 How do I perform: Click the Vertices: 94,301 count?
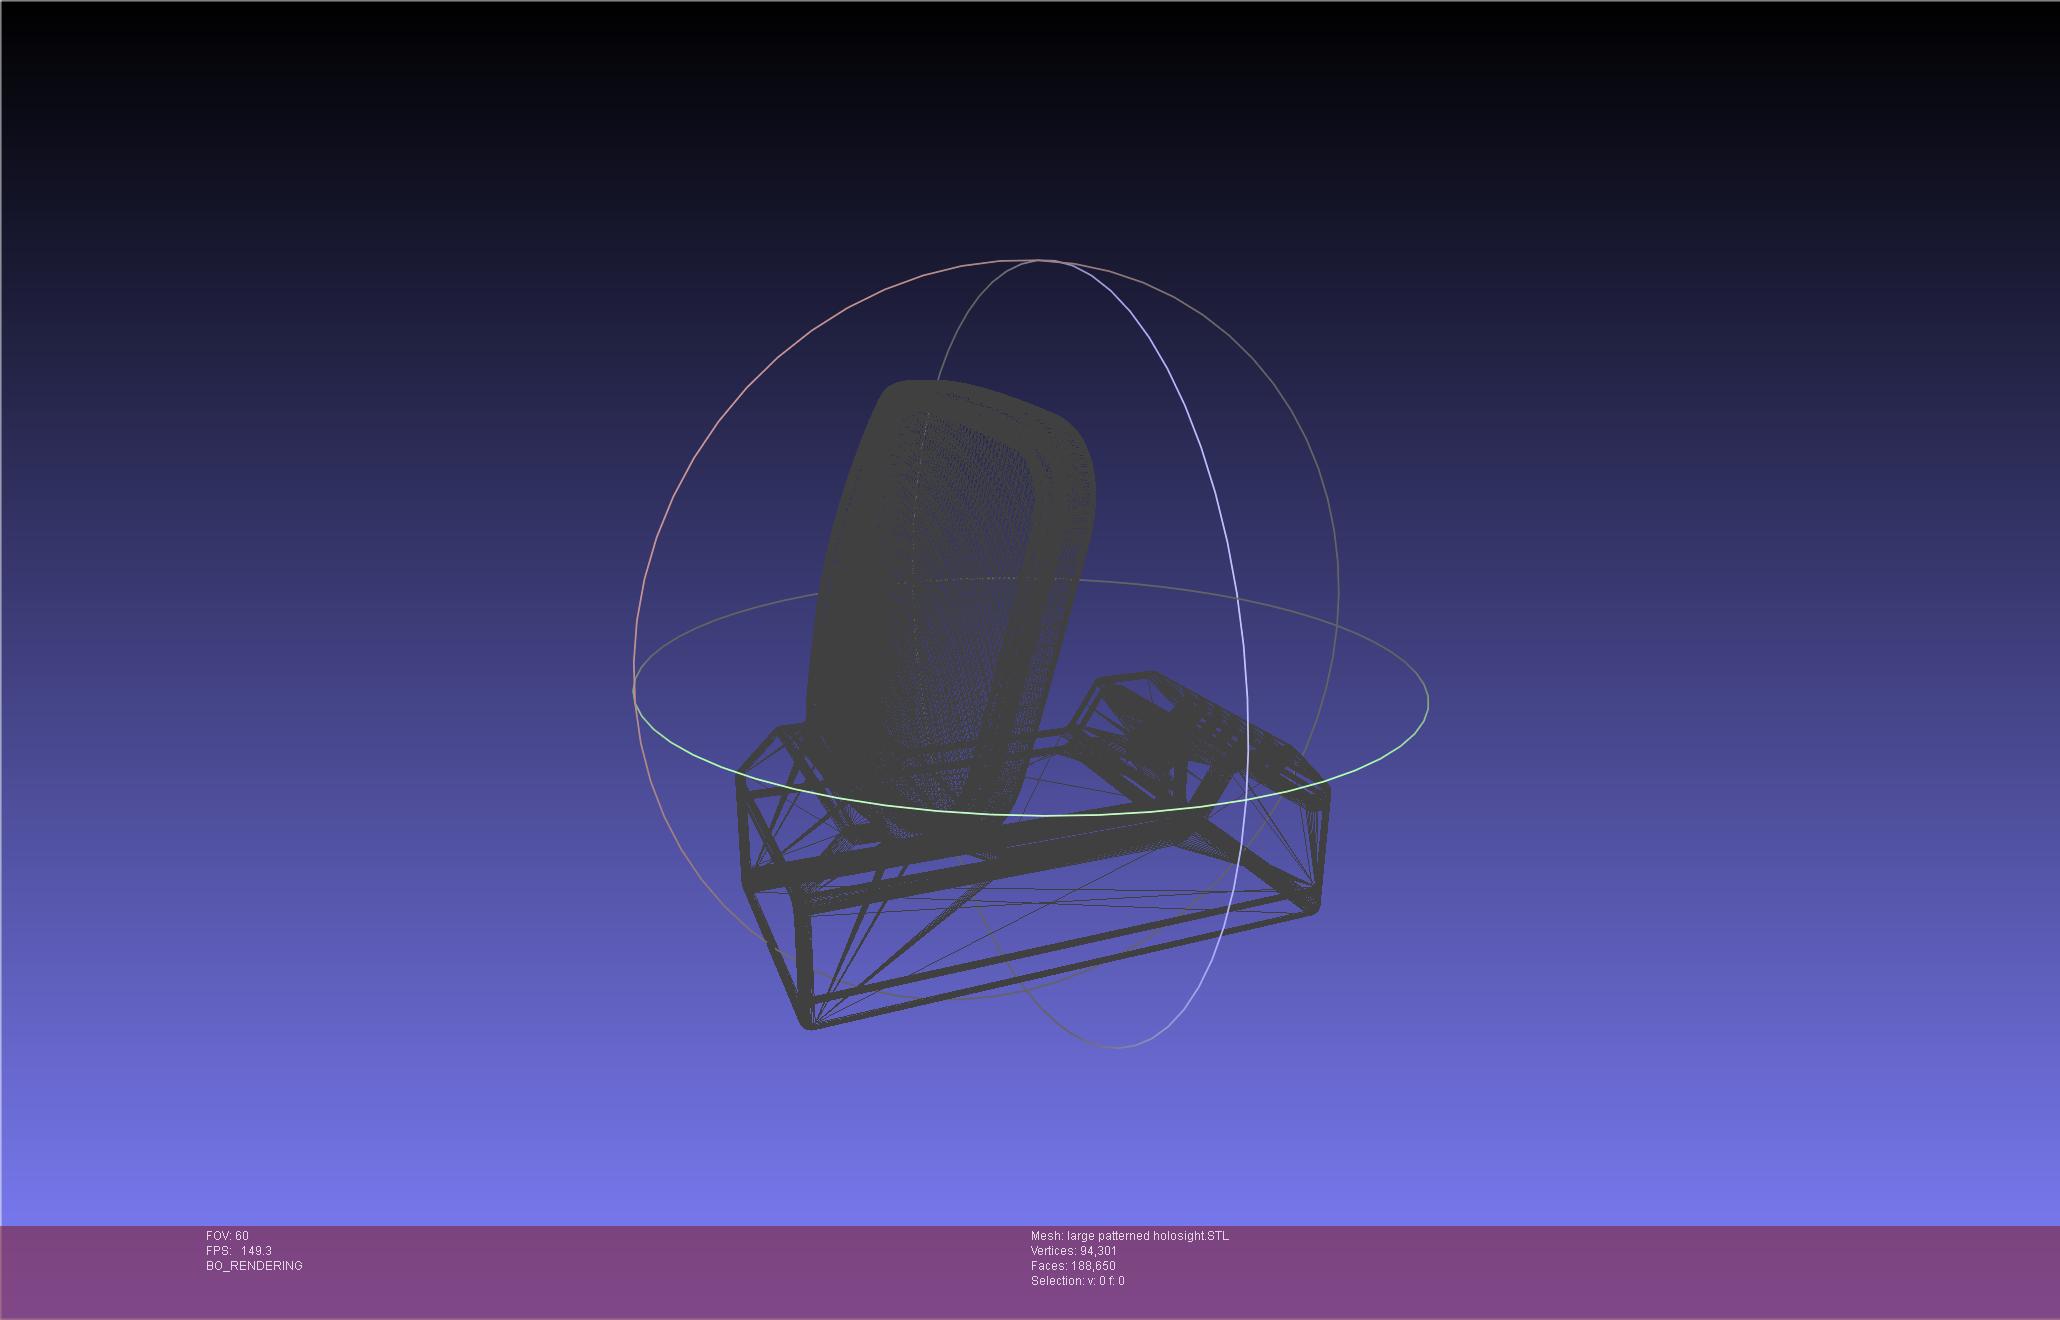point(1073,1251)
